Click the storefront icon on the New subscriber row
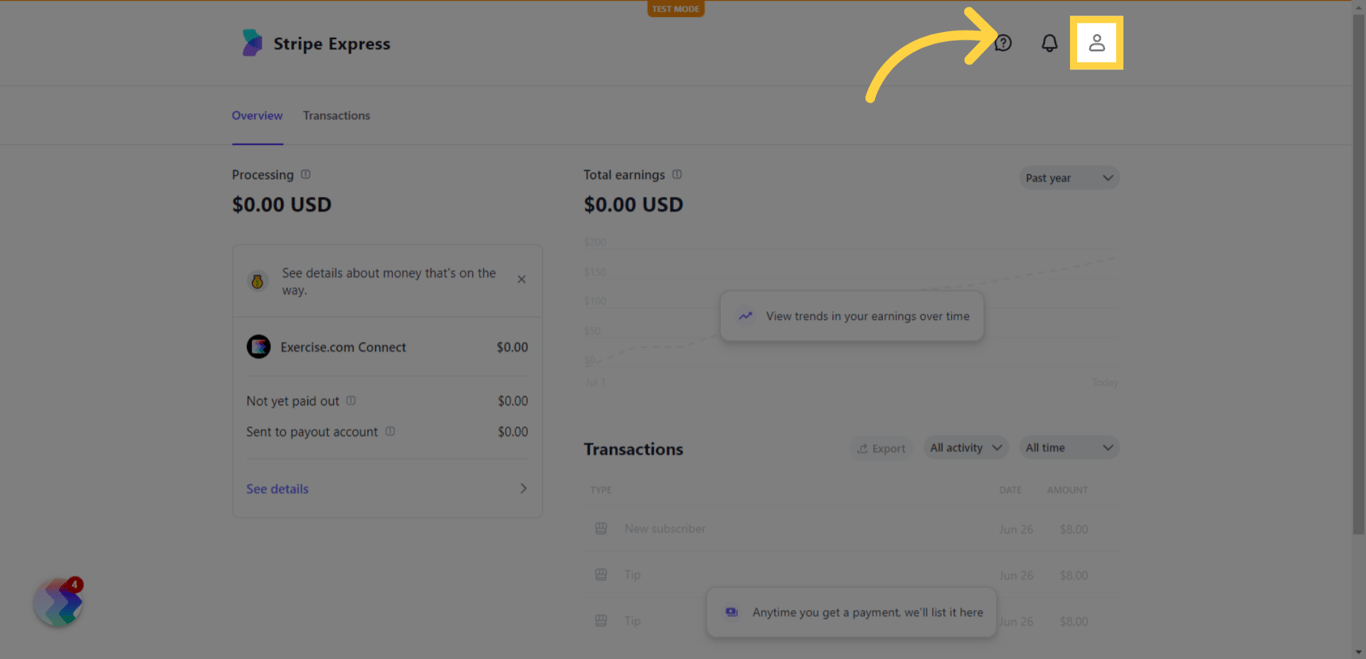The image size is (1366, 659). point(601,528)
